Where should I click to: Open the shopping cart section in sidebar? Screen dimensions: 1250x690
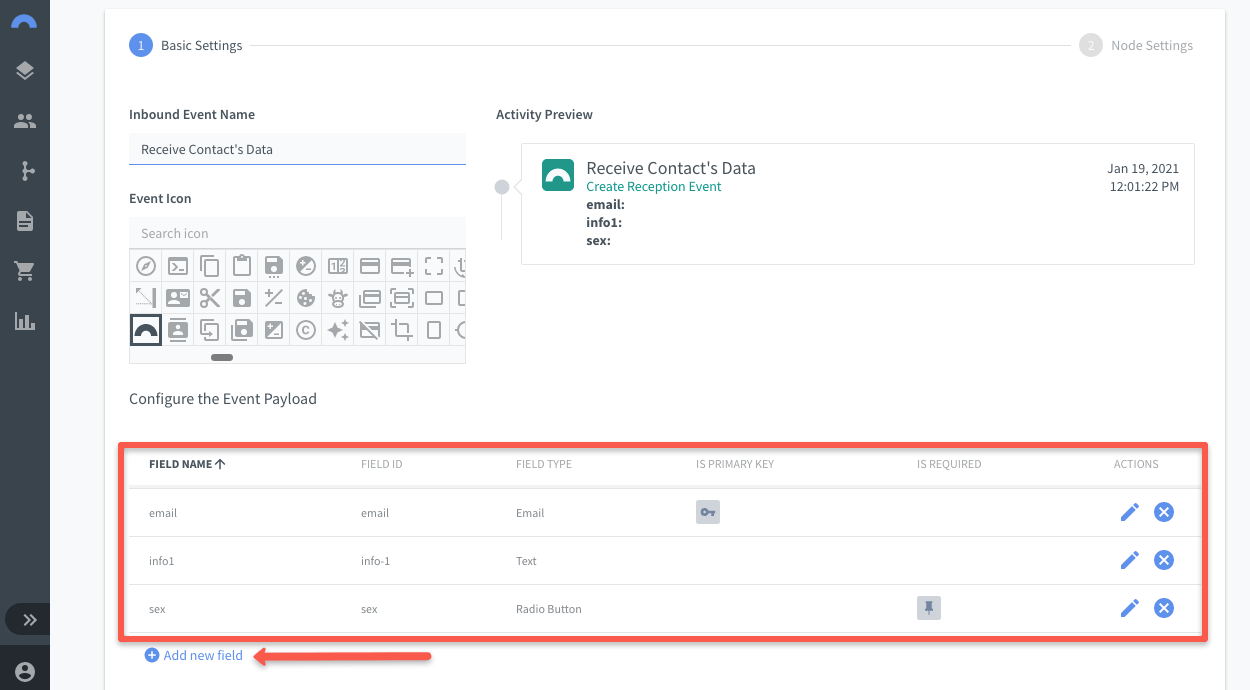[25, 271]
